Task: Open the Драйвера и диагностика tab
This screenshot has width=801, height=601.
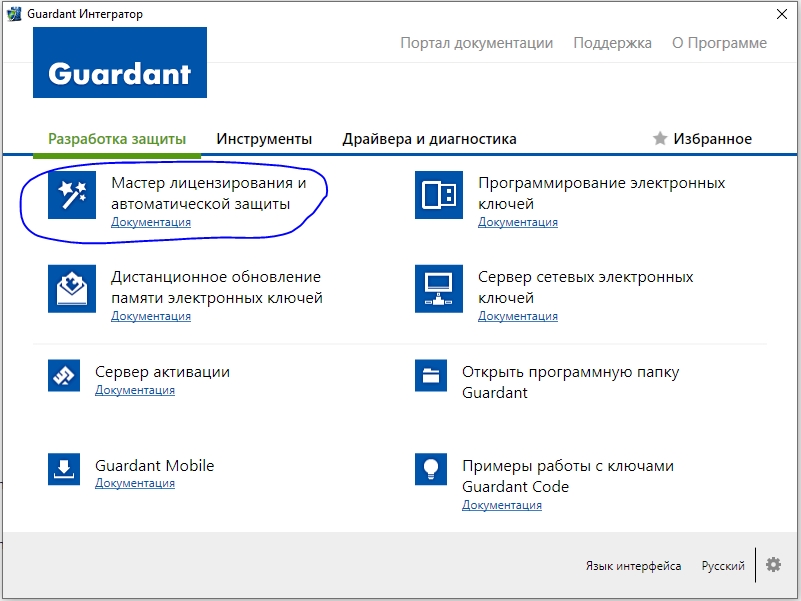Action: (429, 139)
